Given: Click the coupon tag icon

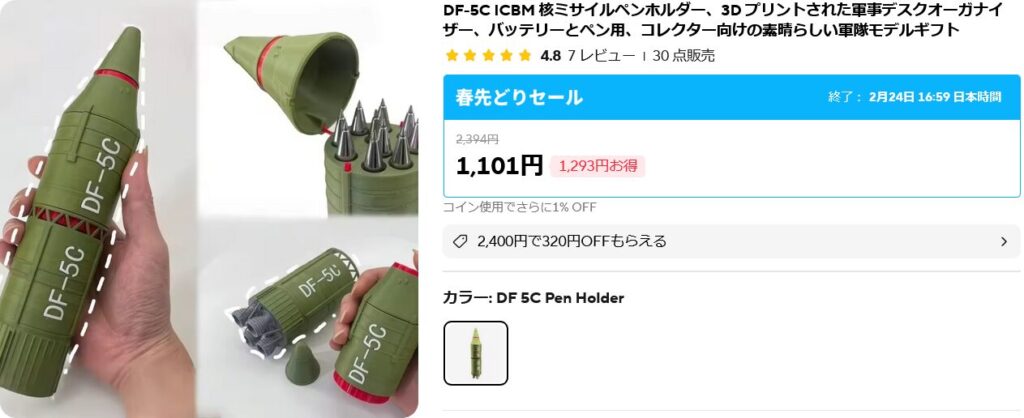Looking at the screenshot, I should click(460, 242).
